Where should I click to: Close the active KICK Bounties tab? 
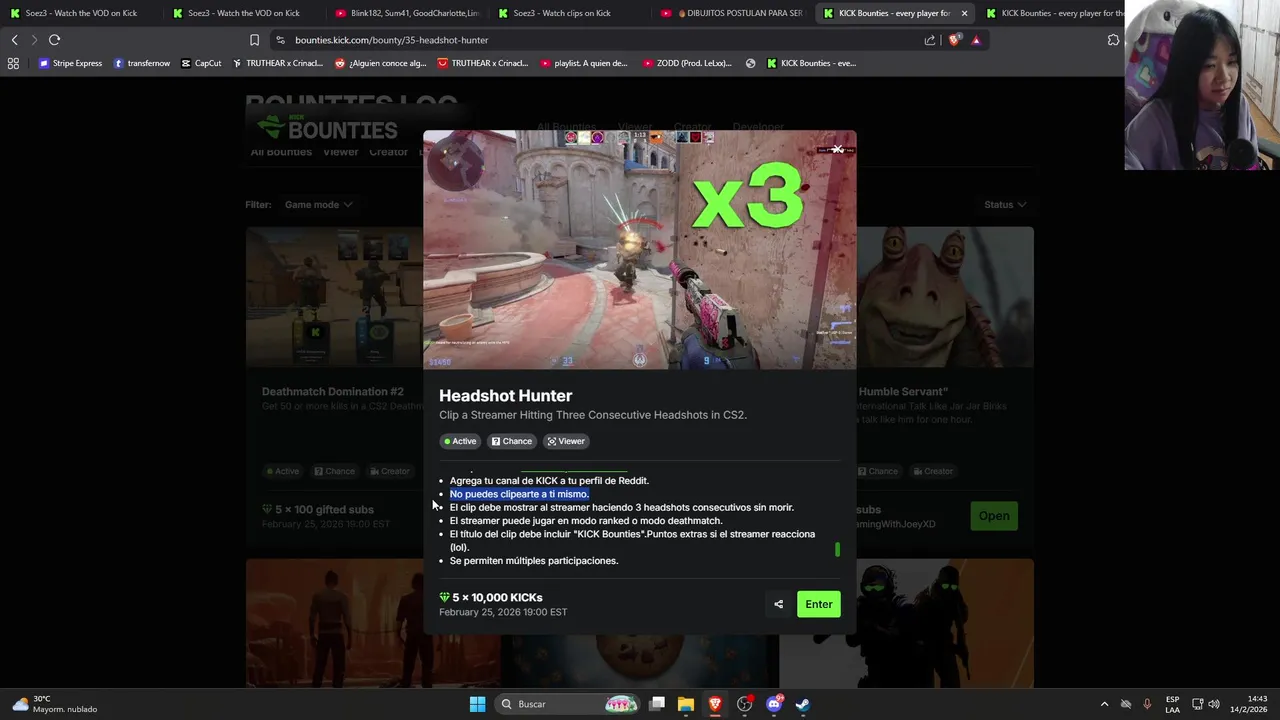[964, 13]
